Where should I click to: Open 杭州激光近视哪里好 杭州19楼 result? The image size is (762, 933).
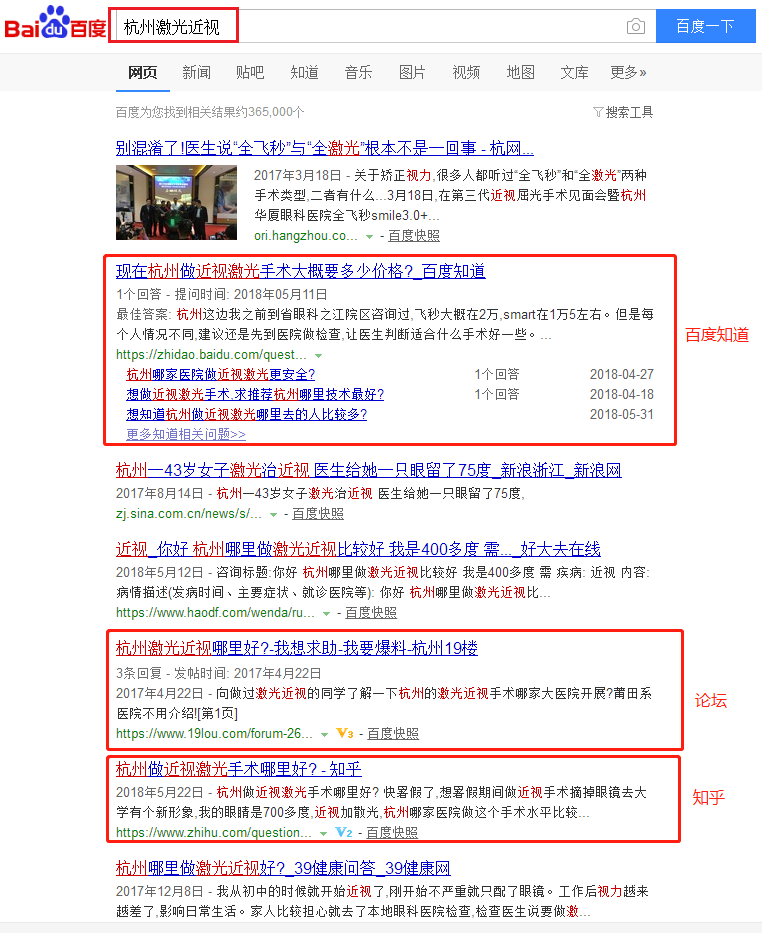pos(296,647)
